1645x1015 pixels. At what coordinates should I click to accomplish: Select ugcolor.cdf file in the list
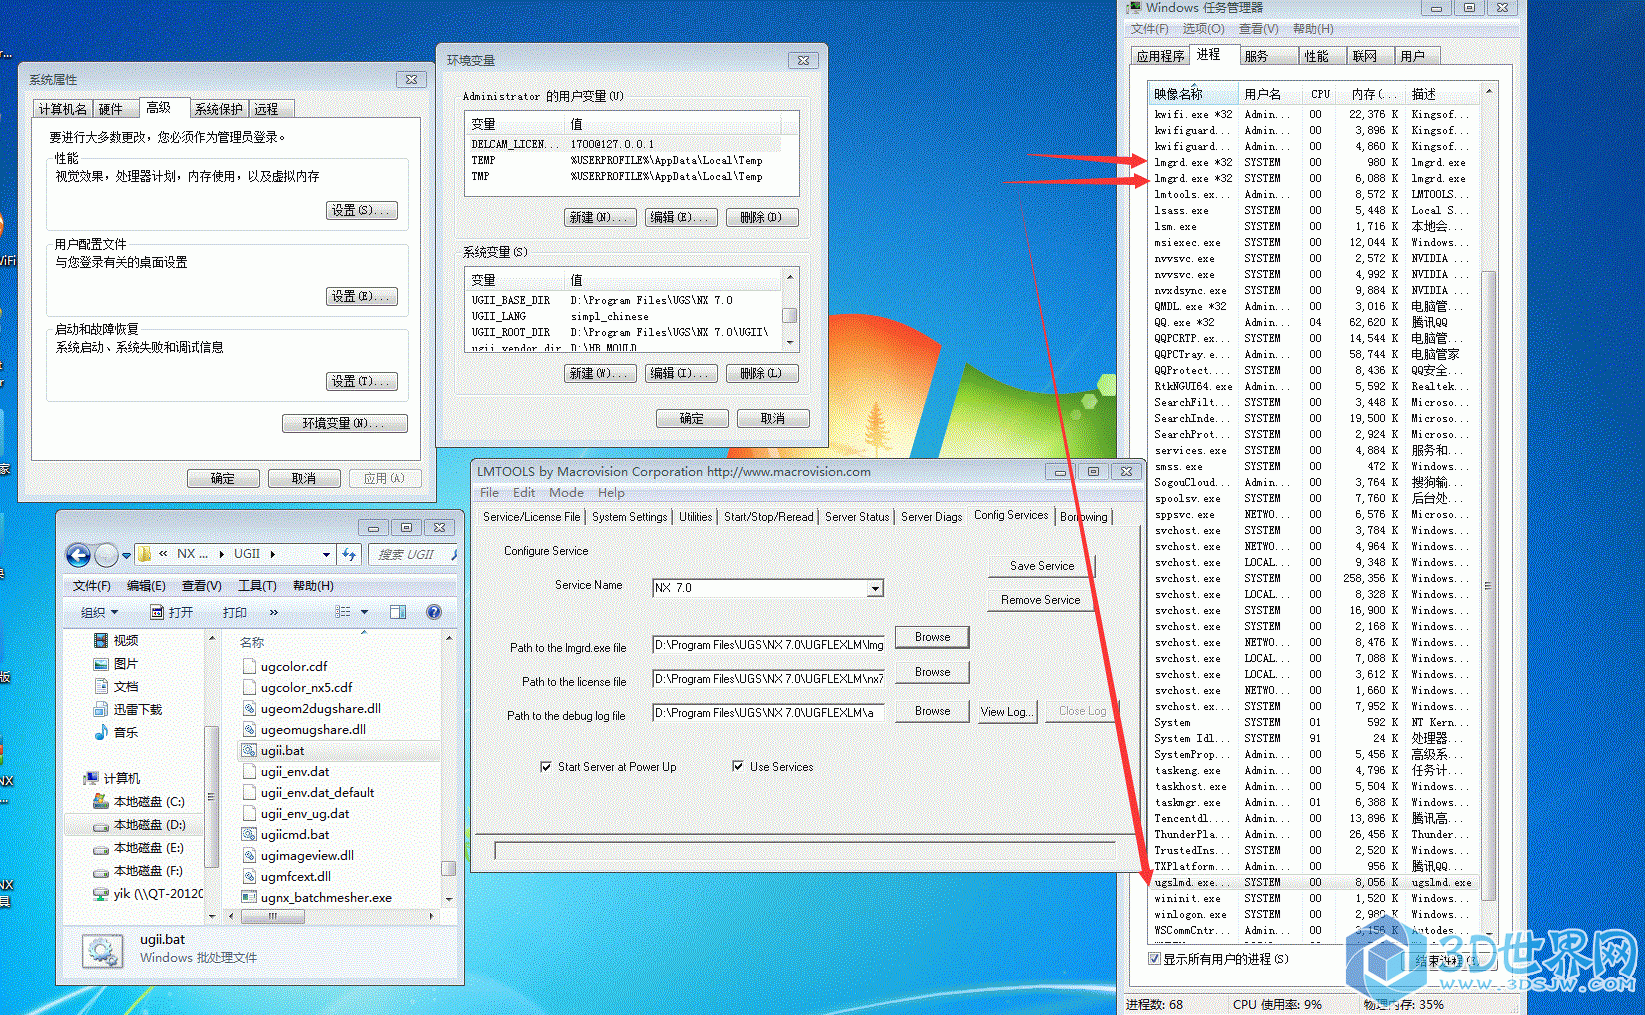294,666
